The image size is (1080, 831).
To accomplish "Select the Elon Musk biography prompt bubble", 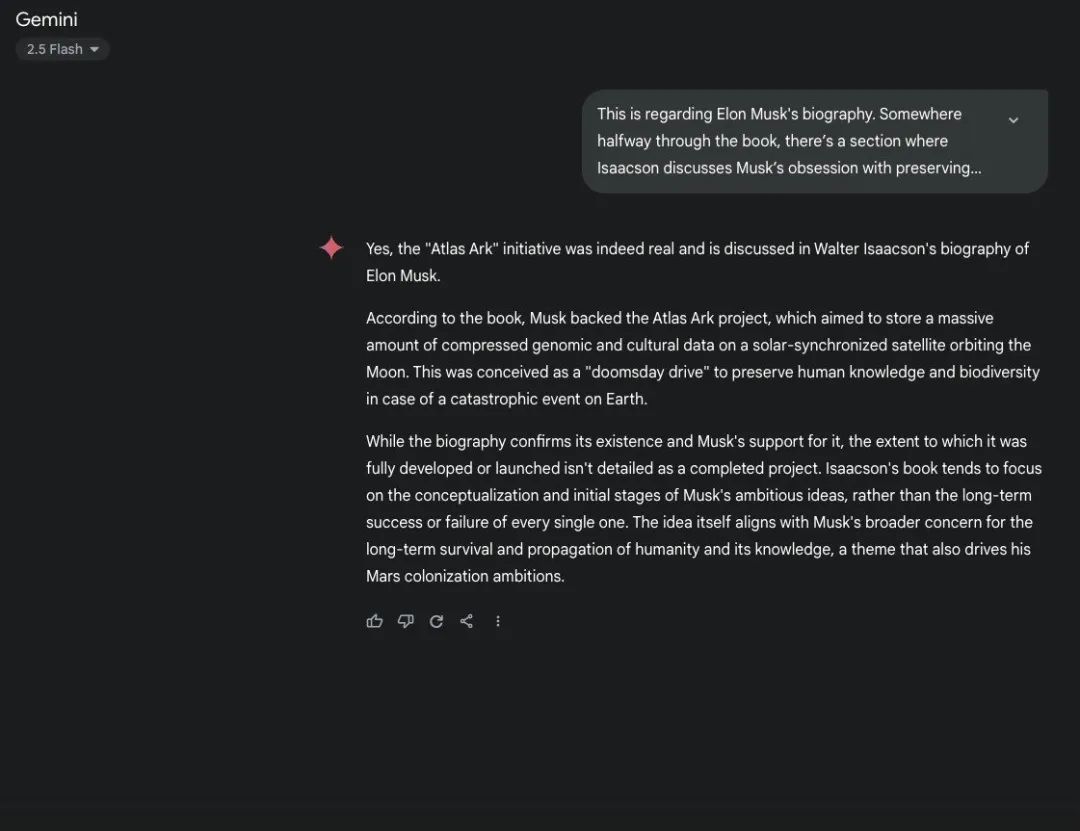I will [x=815, y=141].
